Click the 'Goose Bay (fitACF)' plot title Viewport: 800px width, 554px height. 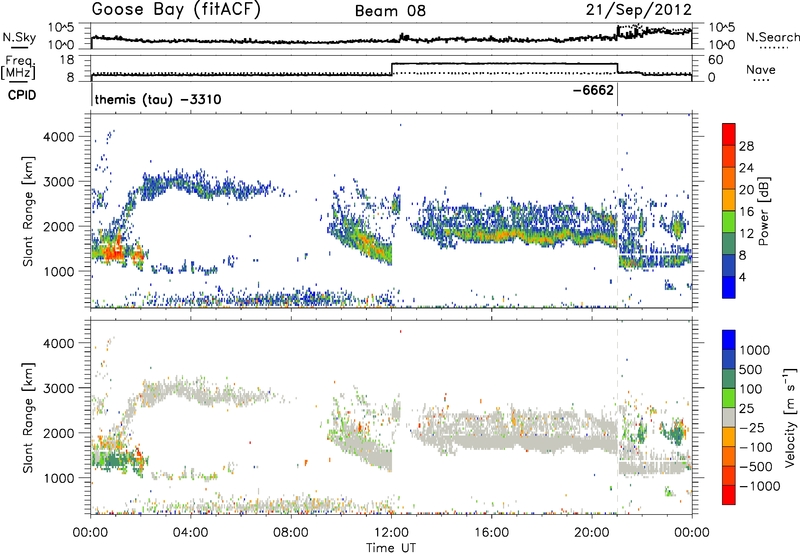coord(176,10)
